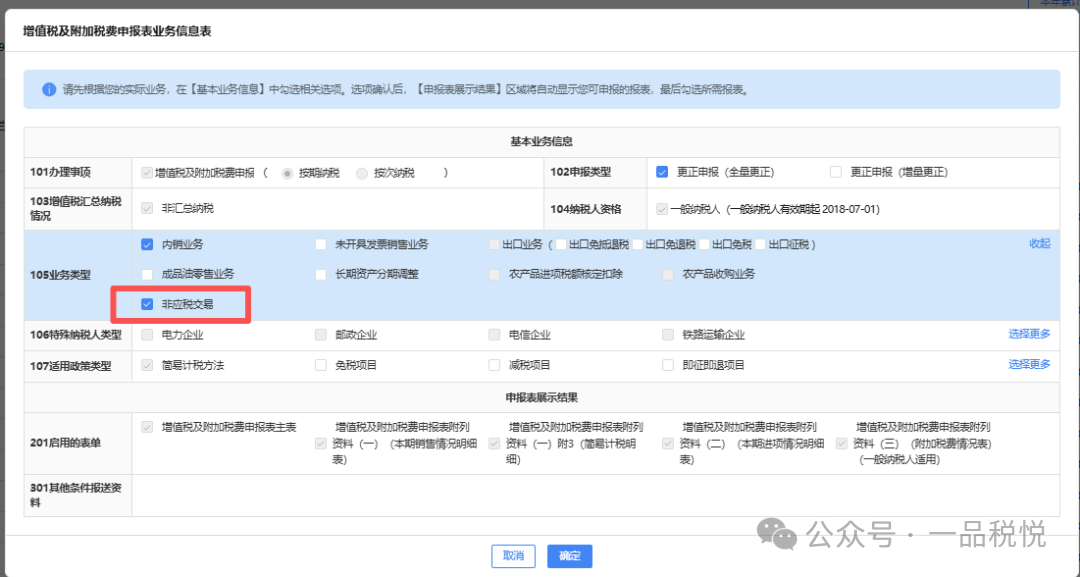Check the 出口免退税 checkbox
The width and height of the screenshot is (1080, 577).
pyautogui.click(x=638, y=244)
